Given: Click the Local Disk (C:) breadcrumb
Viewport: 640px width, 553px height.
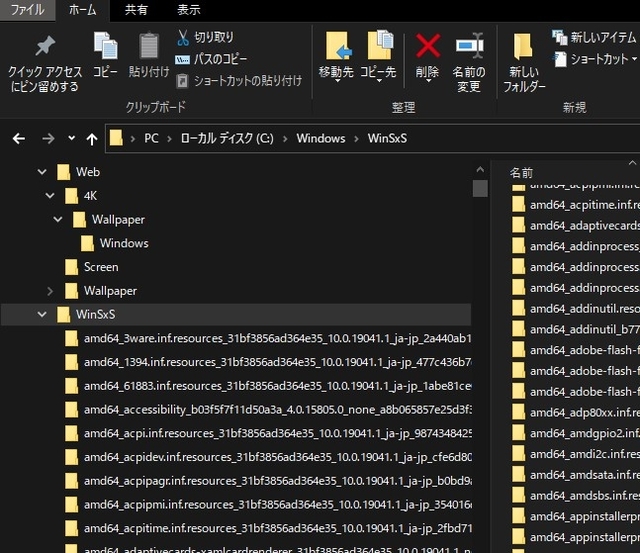Looking at the screenshot, I should pos(227,138).
